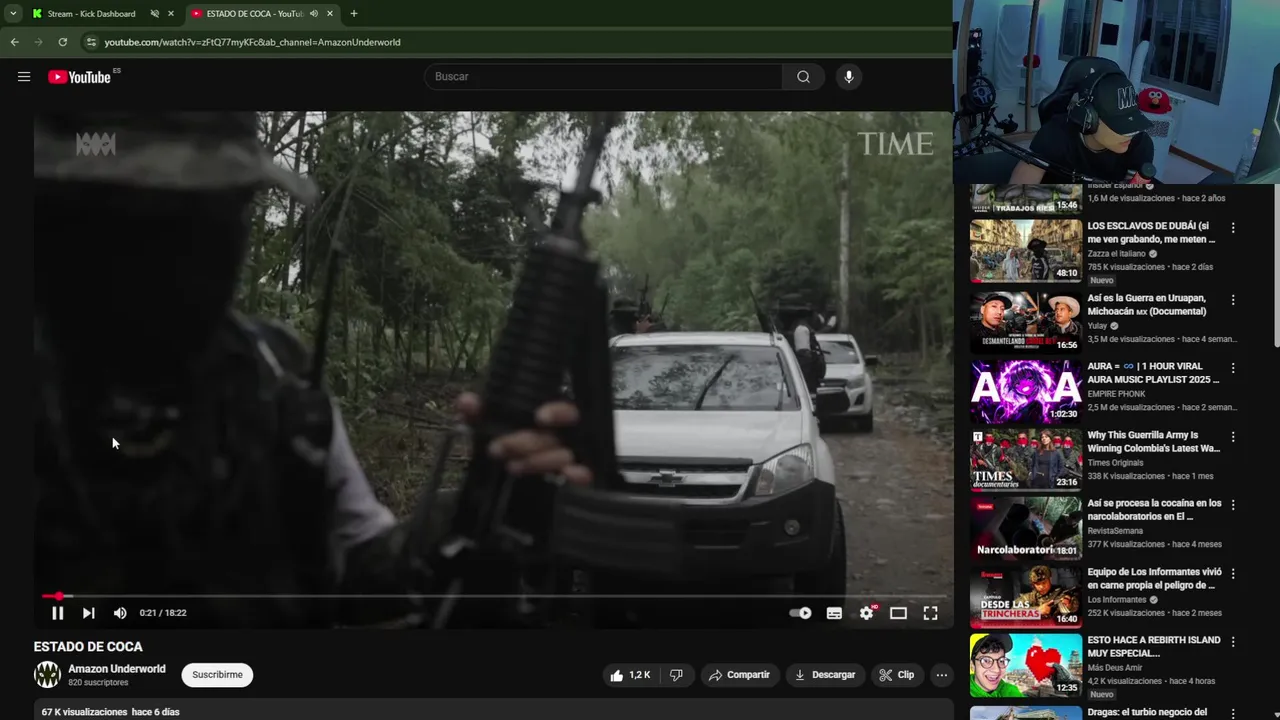Open the Más Deus Amir channel name
Viewport: 1280px width, 720px height.
coord(1121,668)
